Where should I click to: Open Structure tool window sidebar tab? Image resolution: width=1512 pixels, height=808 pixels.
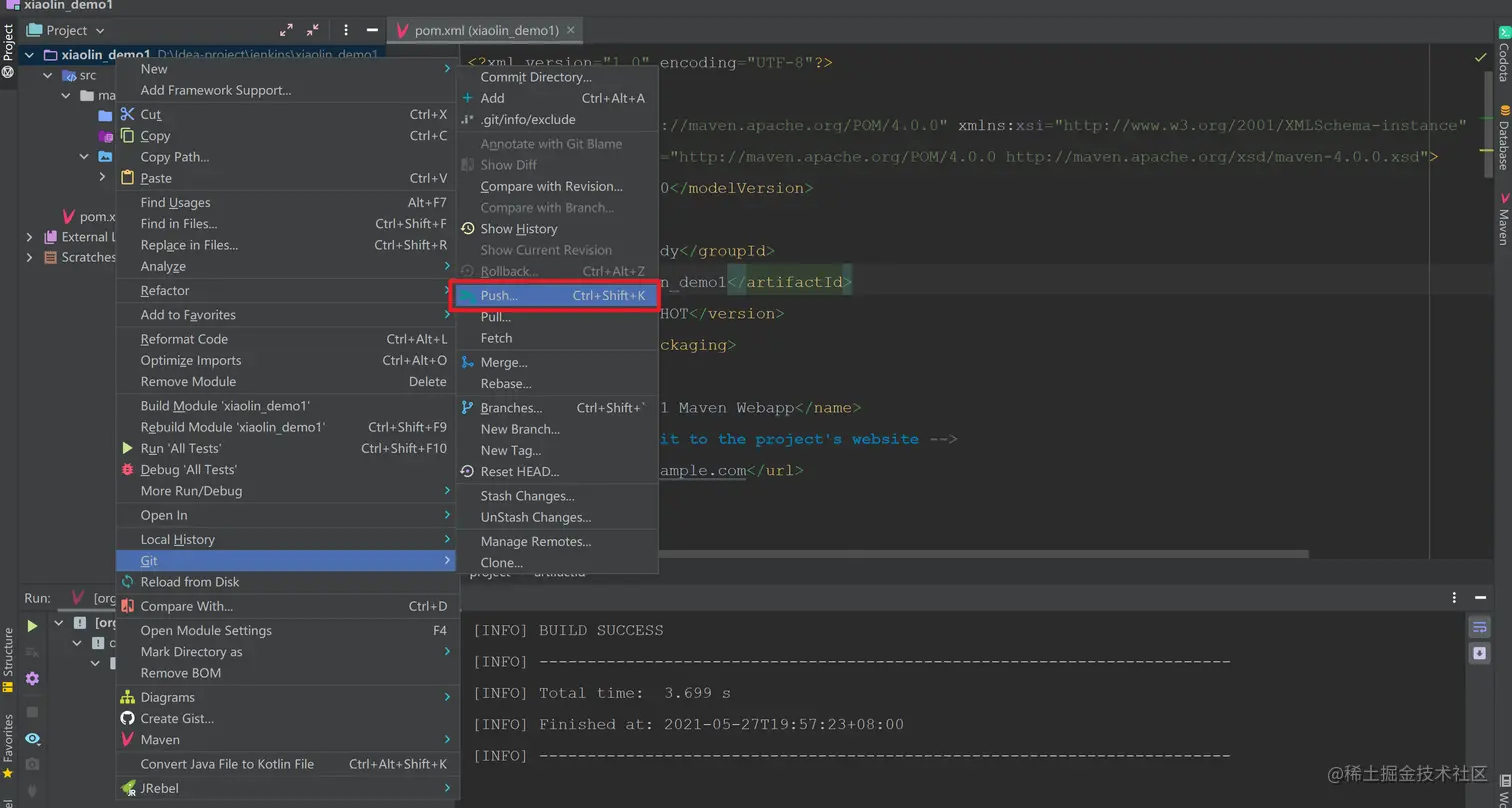click(x=8, y=660)
